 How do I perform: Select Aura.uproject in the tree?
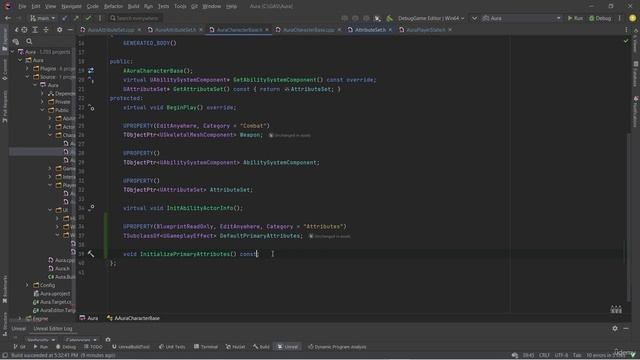[x=52, y=293]
